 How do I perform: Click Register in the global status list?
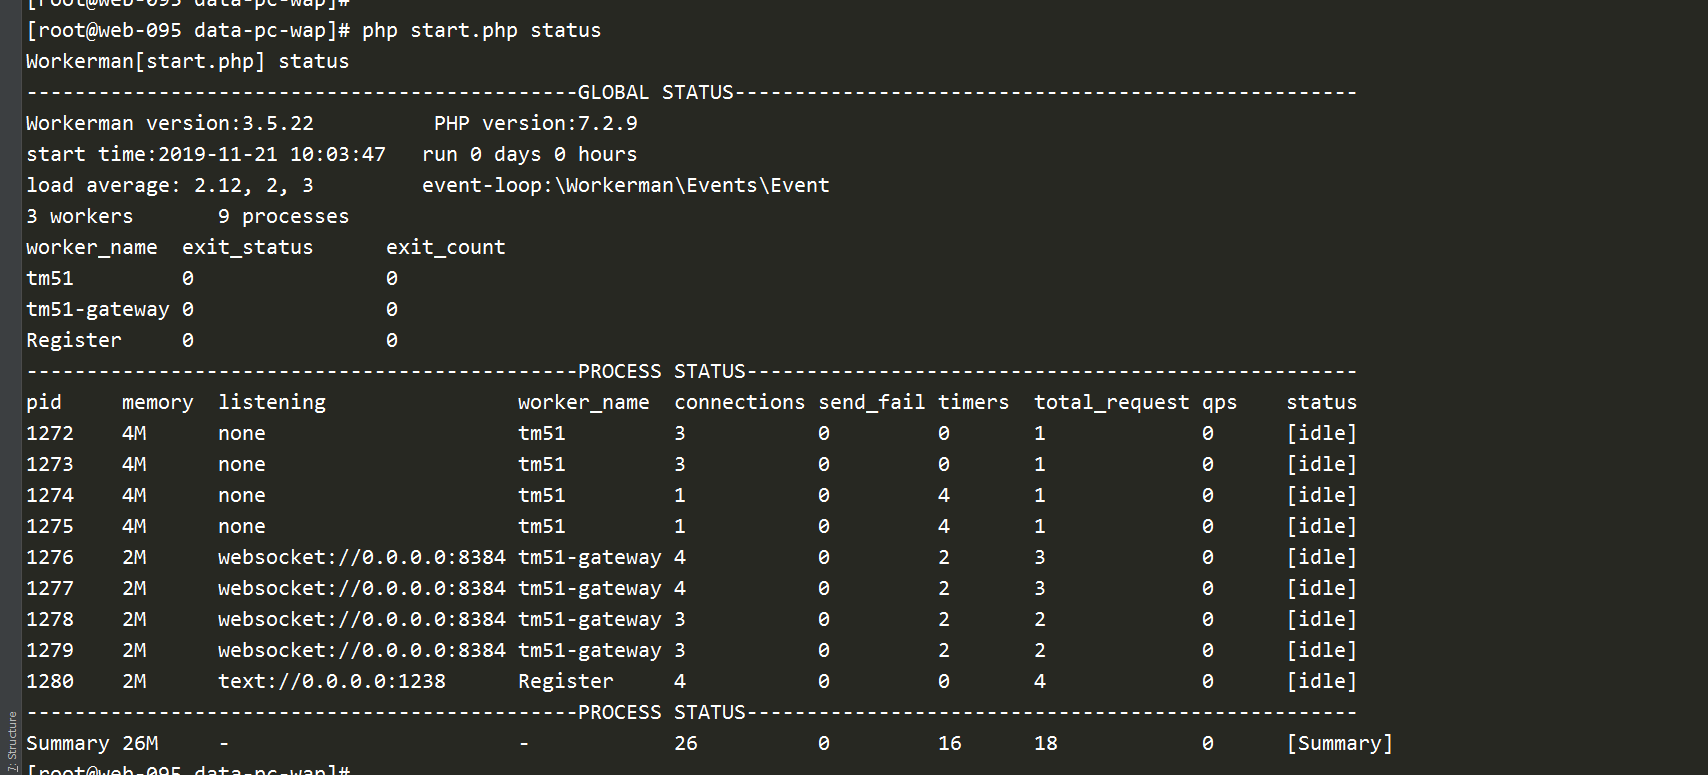click(73, 340)
